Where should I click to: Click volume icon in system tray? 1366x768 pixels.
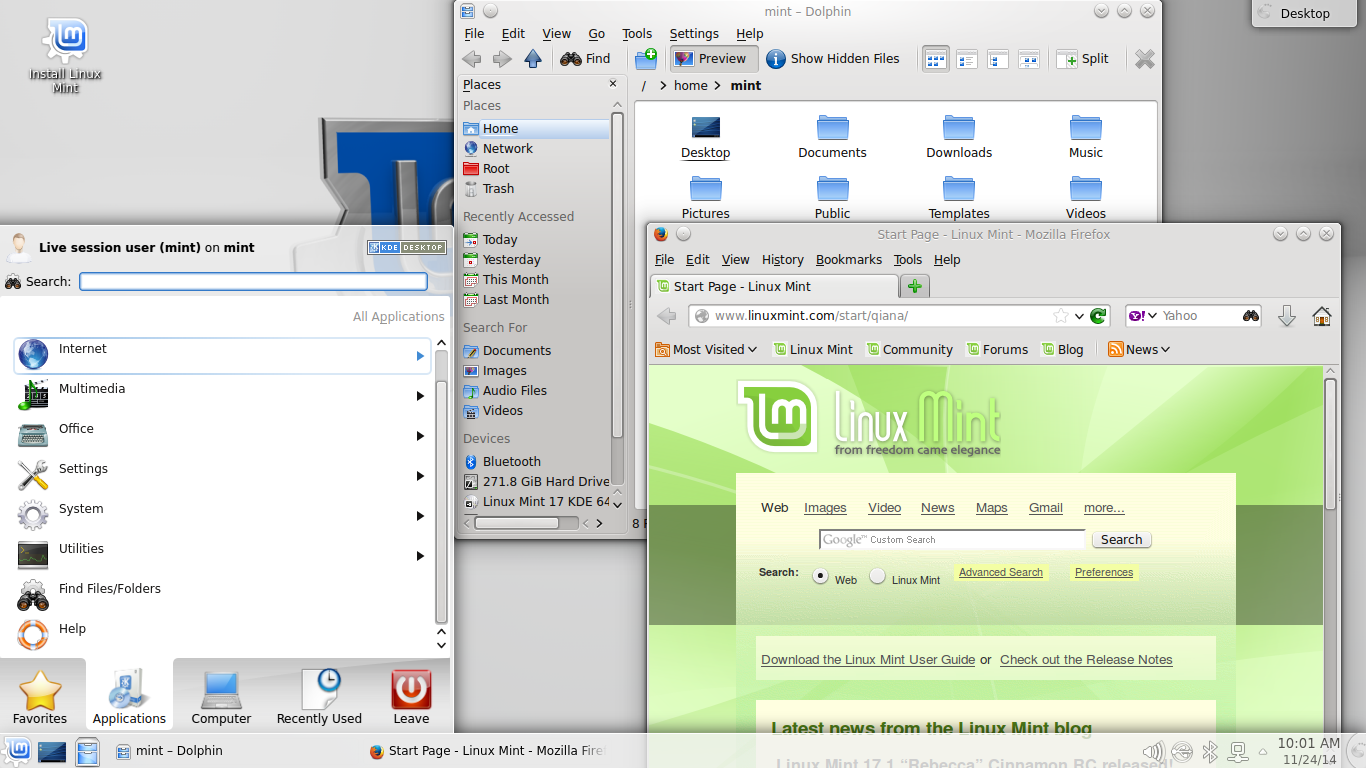point(1153,751)
